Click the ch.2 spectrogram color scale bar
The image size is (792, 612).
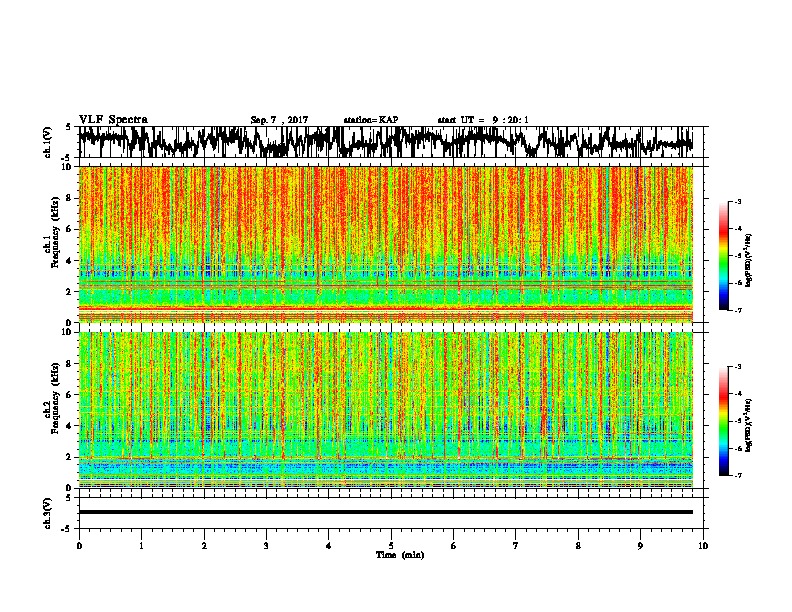[724, 421]
